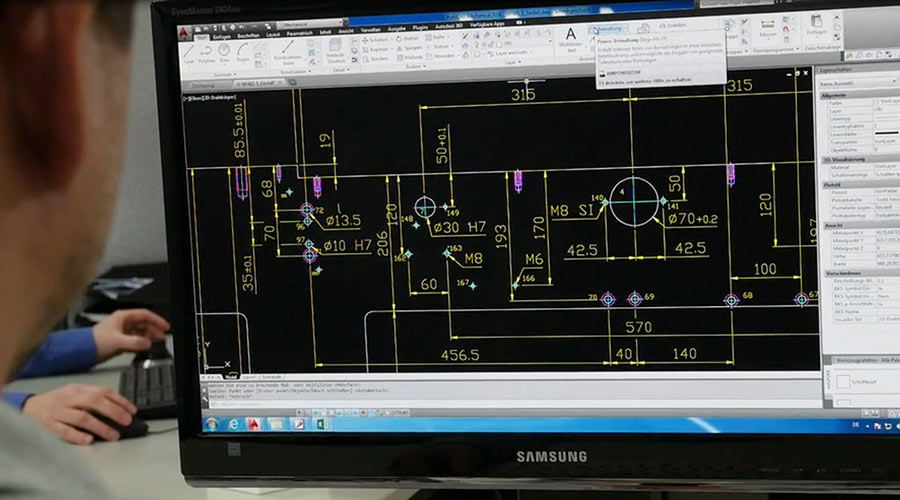Select the Kreis circle tool
Image resolution: width=900 pixels, height=500 pixels.
(x=224, y=53)
